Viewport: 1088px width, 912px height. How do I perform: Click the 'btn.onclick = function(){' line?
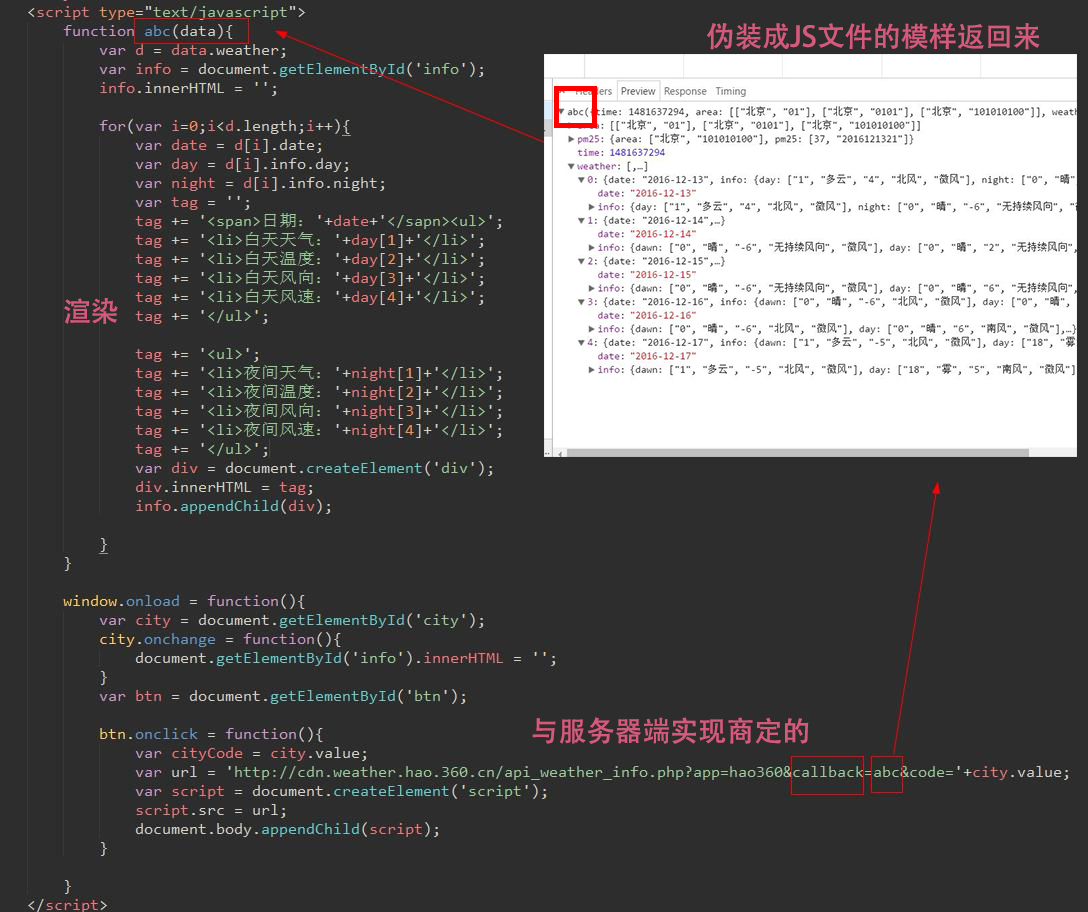click(211, 734)
